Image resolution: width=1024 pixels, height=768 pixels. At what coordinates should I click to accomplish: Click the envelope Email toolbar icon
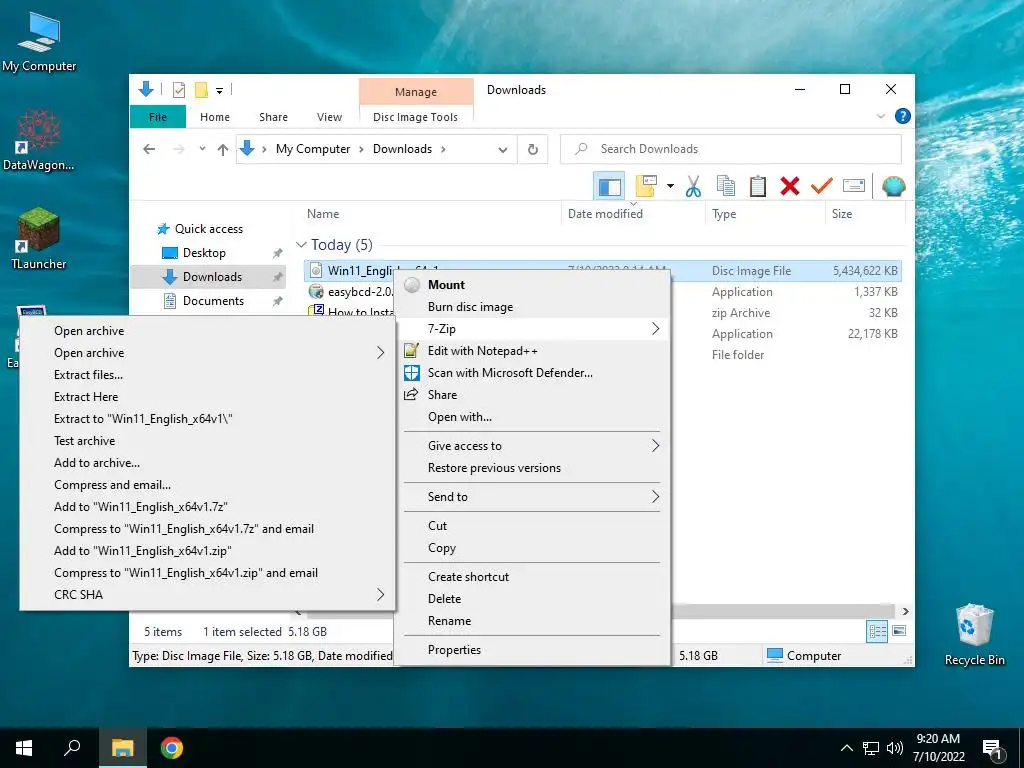[854, 187]
